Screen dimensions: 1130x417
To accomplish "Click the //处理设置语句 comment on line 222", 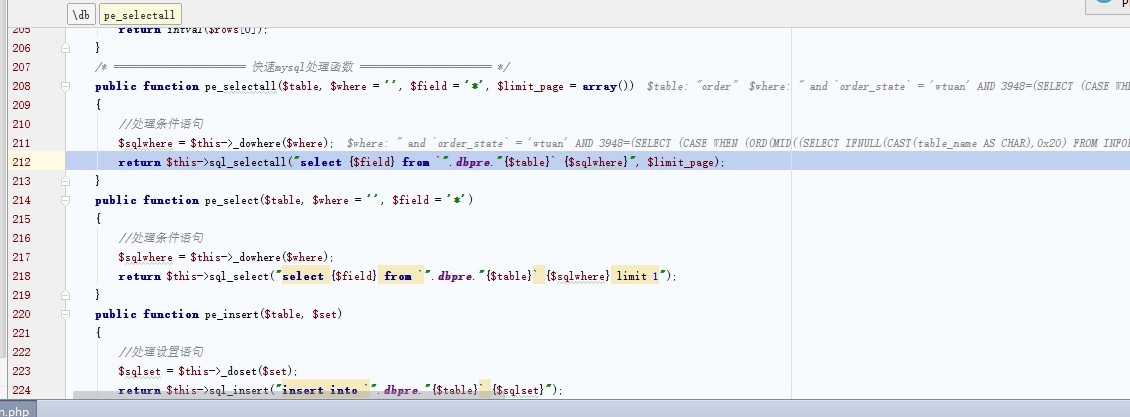I will pyautogui.click(x=161, y=352).
